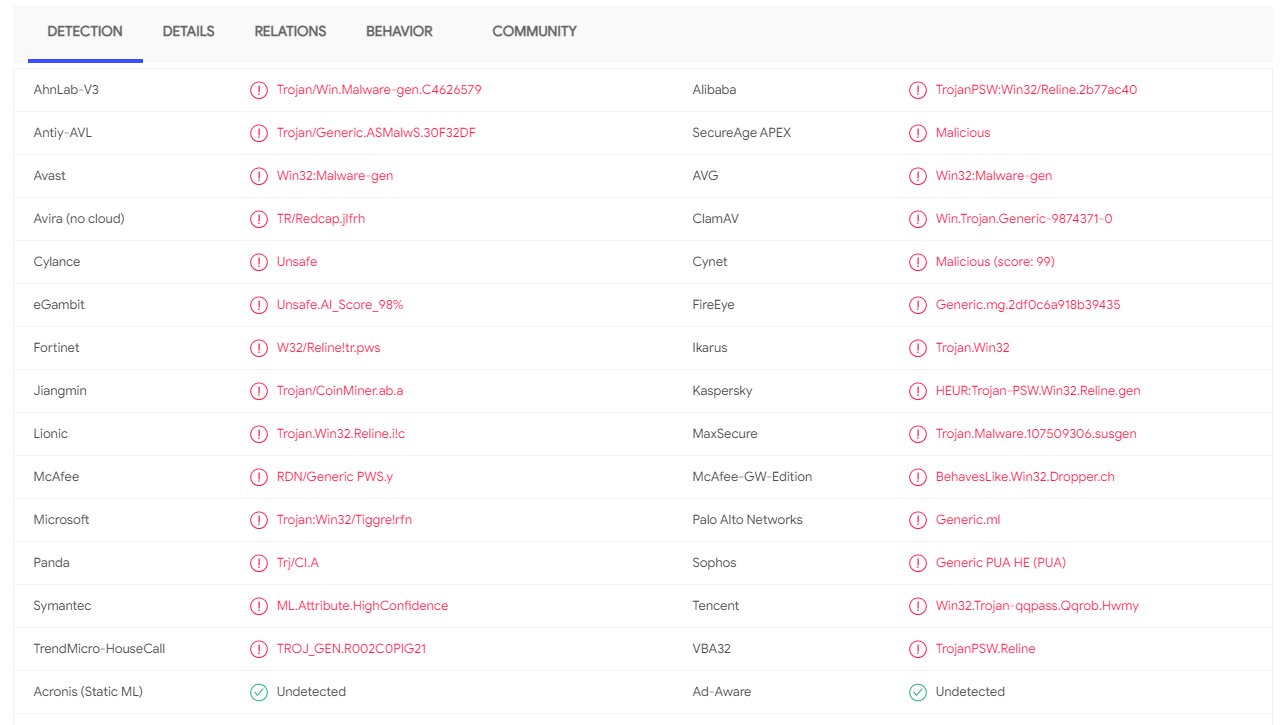Click alert icon for SecureAge APEX Malicious

coord(918,133)
